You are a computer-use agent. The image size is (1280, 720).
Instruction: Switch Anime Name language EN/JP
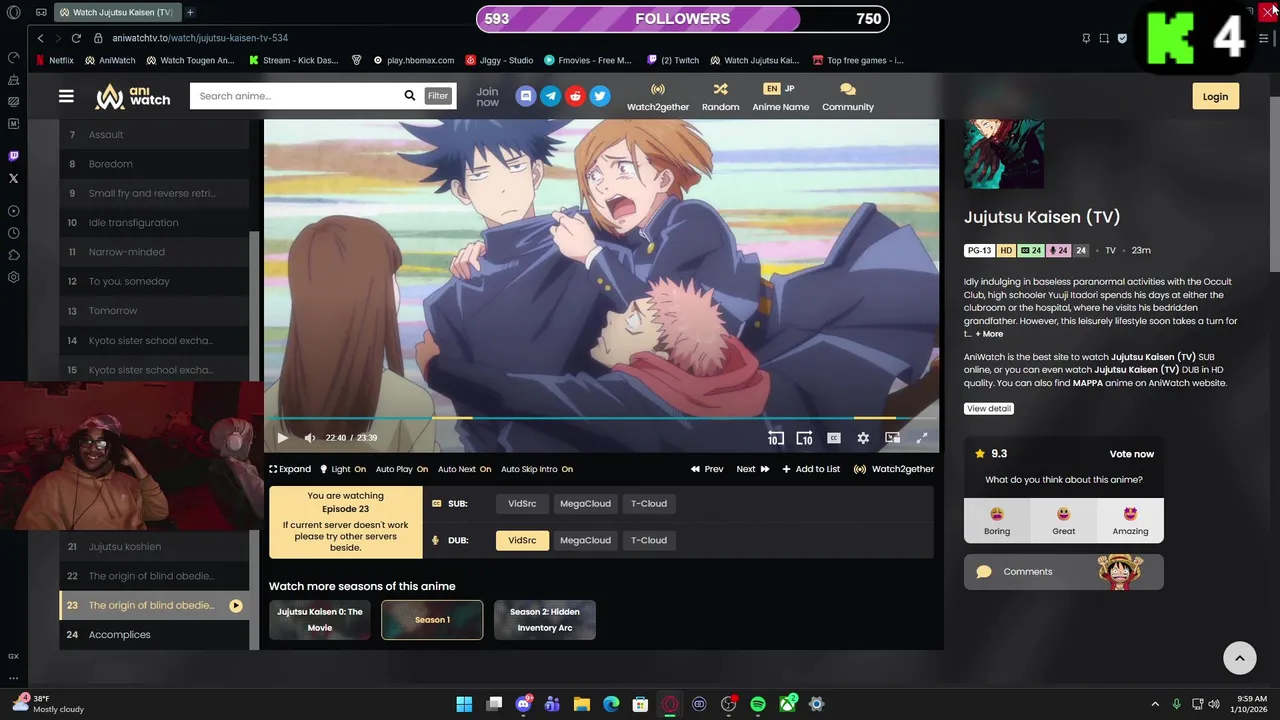point(780,97)
